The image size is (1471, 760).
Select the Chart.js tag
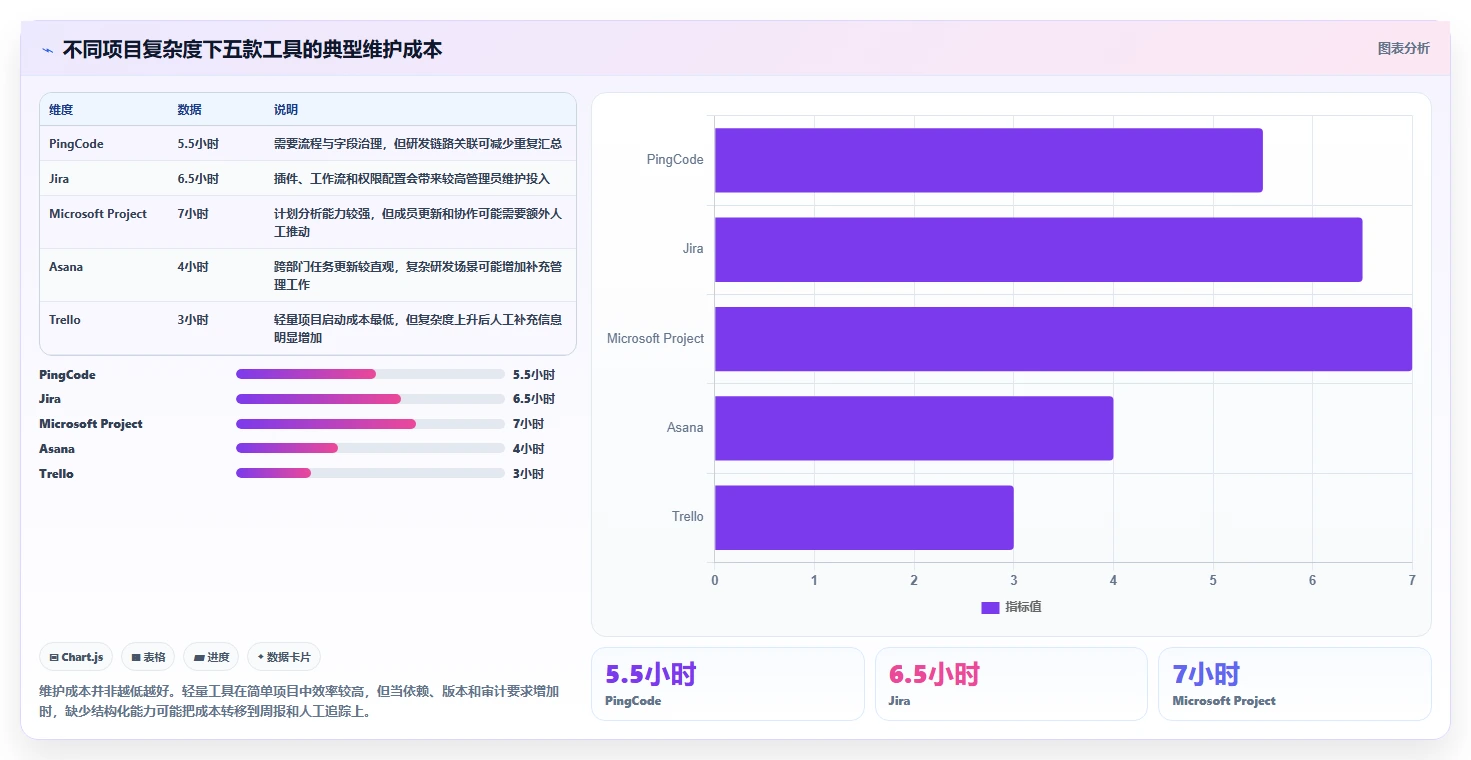point(76,657)
